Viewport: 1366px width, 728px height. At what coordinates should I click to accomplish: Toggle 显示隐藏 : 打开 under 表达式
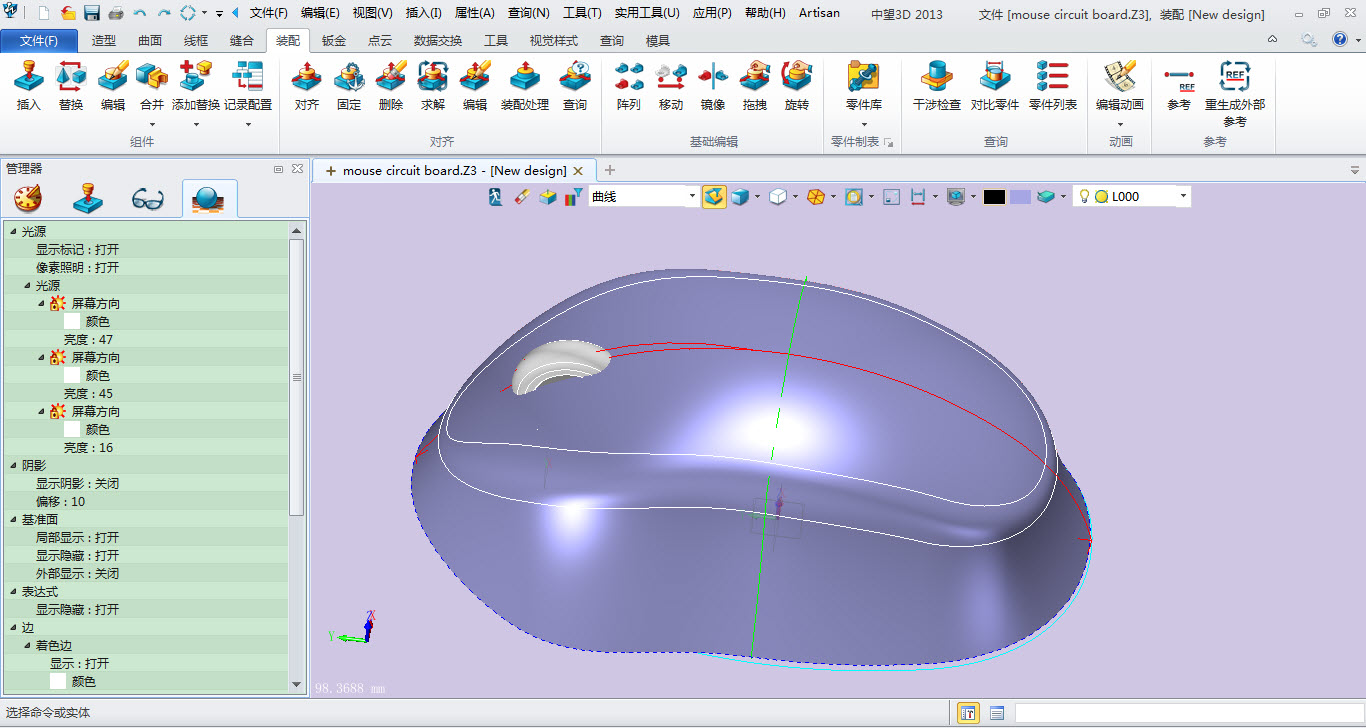(x=77, y=609)
